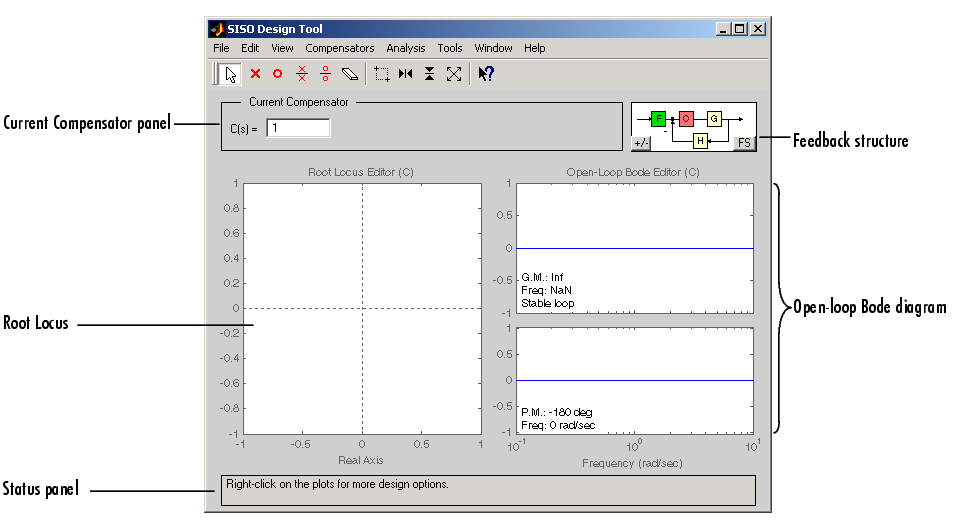Screen dimensions: 956x532
Task: Click the G plant block
Action: [714, 119]
